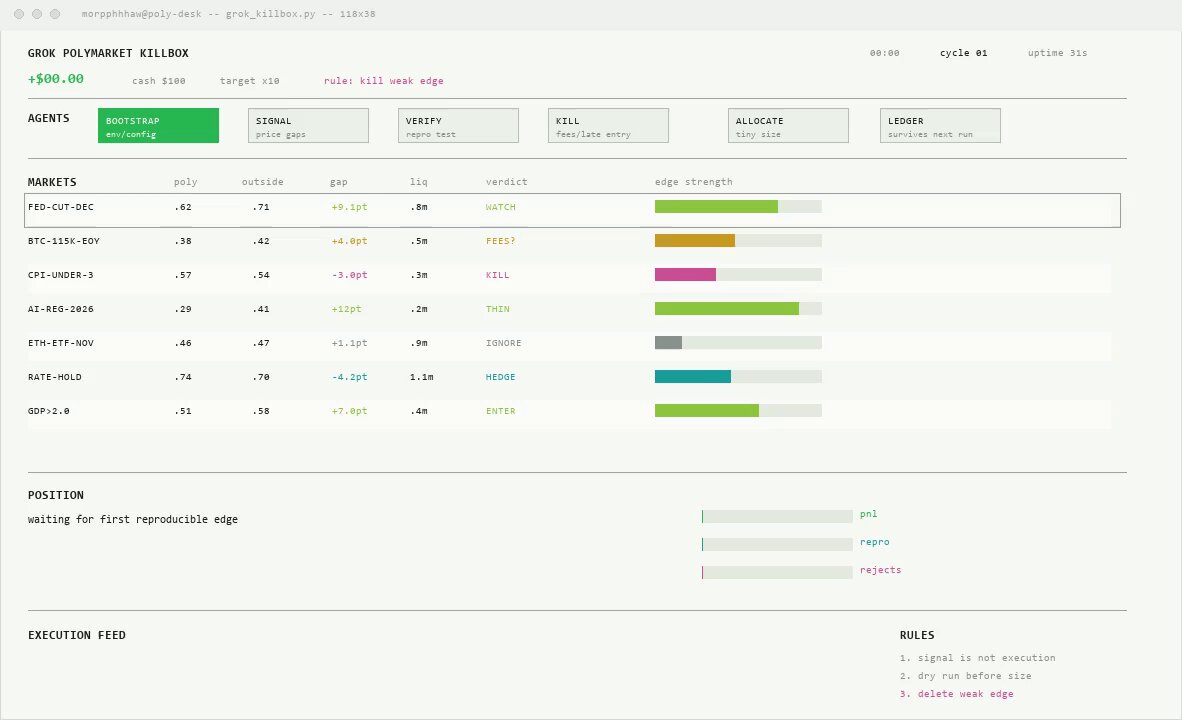Screen dimensions: 1182x720
Task: Pick the ETH-ETF-NOV market name
Action: 61,343
